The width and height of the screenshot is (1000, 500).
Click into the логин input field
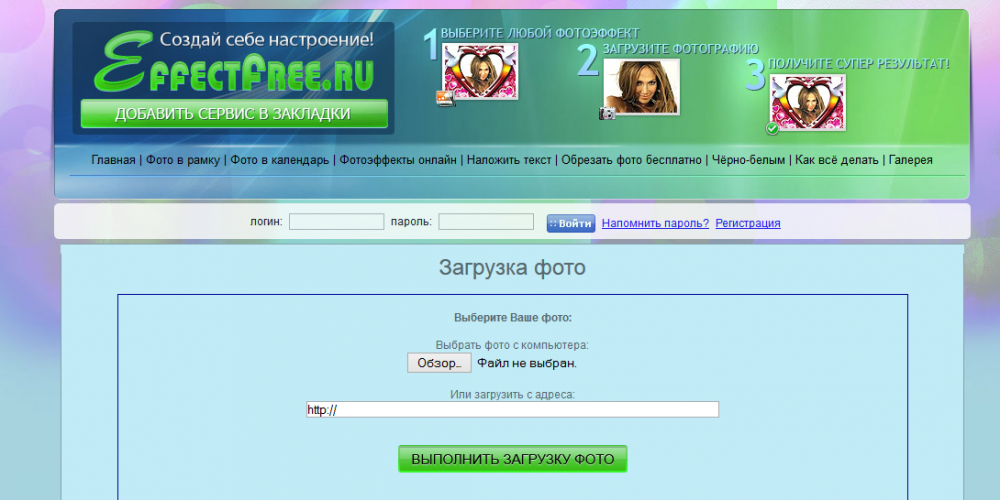336,222
